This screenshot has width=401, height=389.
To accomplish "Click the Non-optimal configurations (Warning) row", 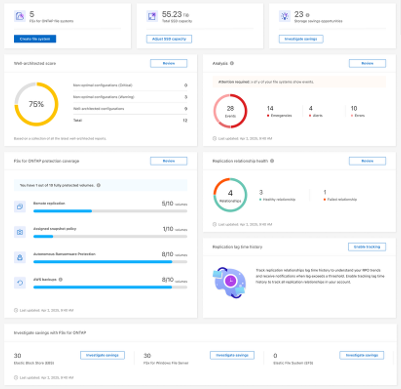I will click(x=130, y=97).
